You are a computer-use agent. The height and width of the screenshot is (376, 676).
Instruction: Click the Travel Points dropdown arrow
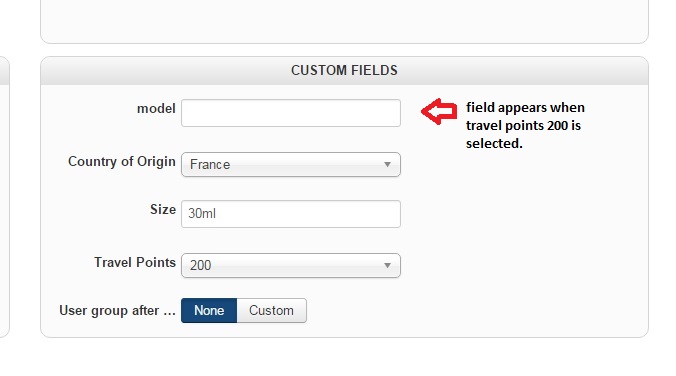point(387,265)
